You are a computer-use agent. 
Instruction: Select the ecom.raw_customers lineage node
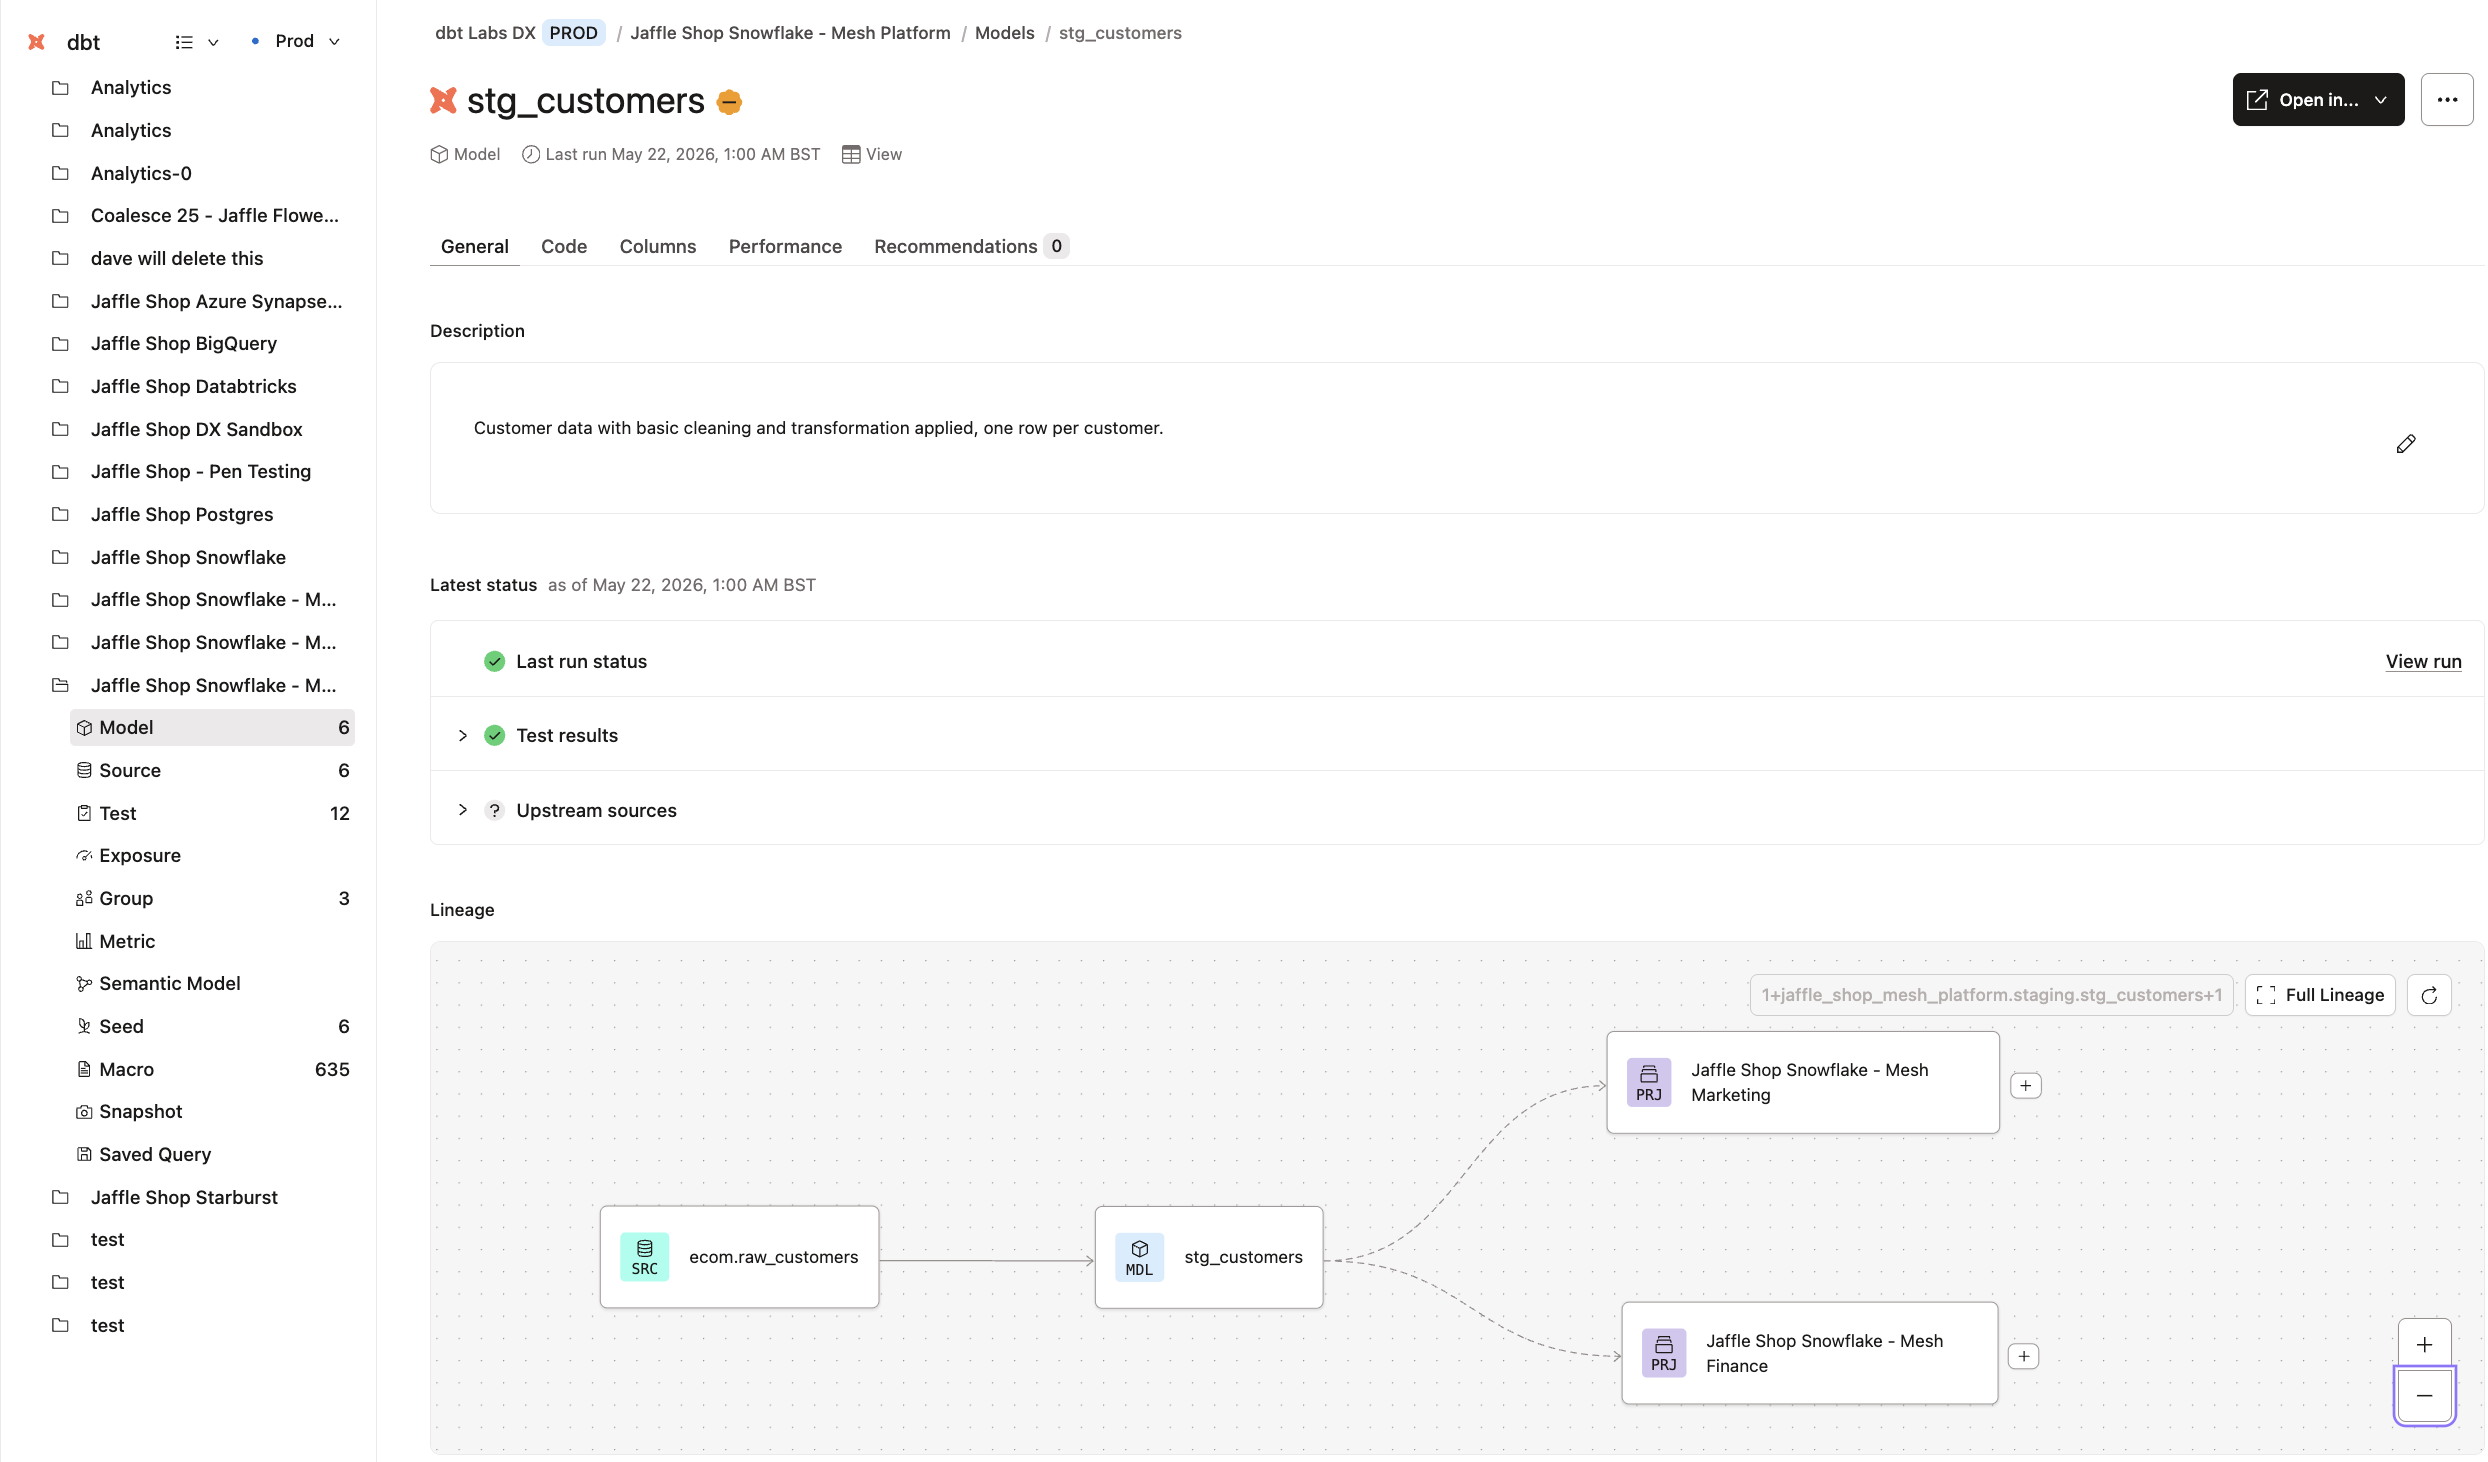739,1257
